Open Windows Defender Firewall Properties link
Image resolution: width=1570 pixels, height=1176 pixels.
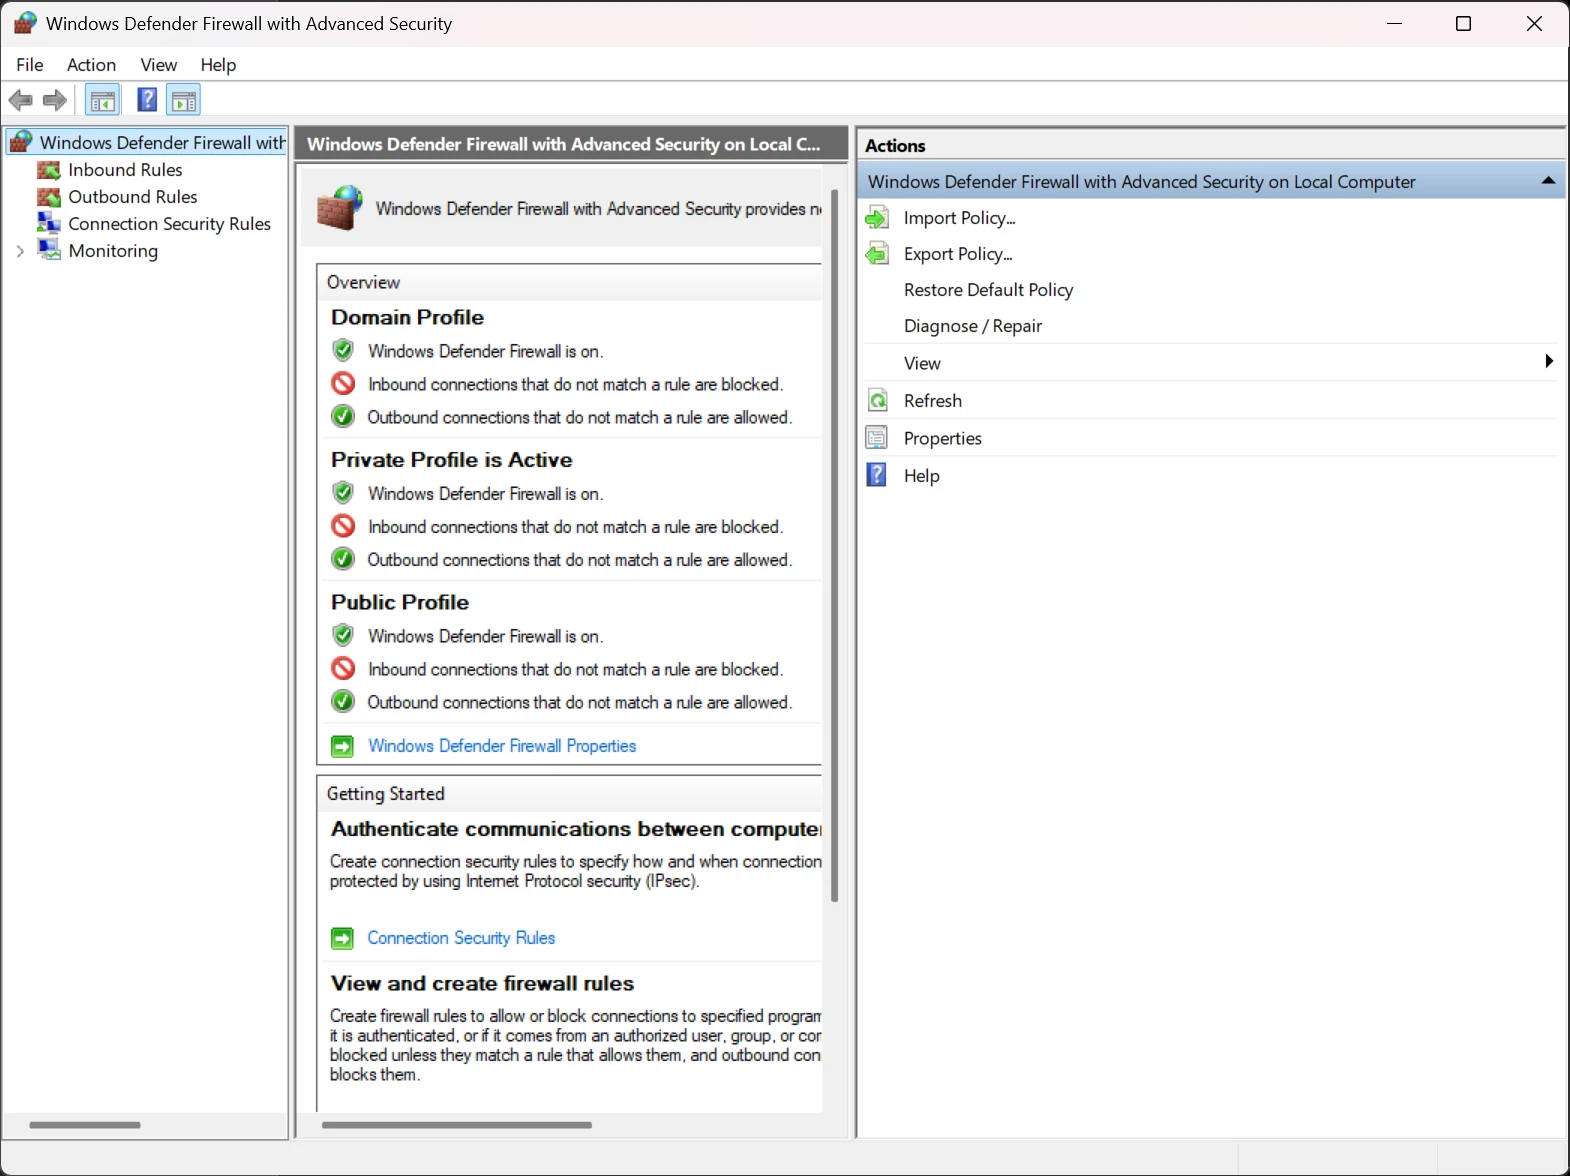click(x=501, y=746)
